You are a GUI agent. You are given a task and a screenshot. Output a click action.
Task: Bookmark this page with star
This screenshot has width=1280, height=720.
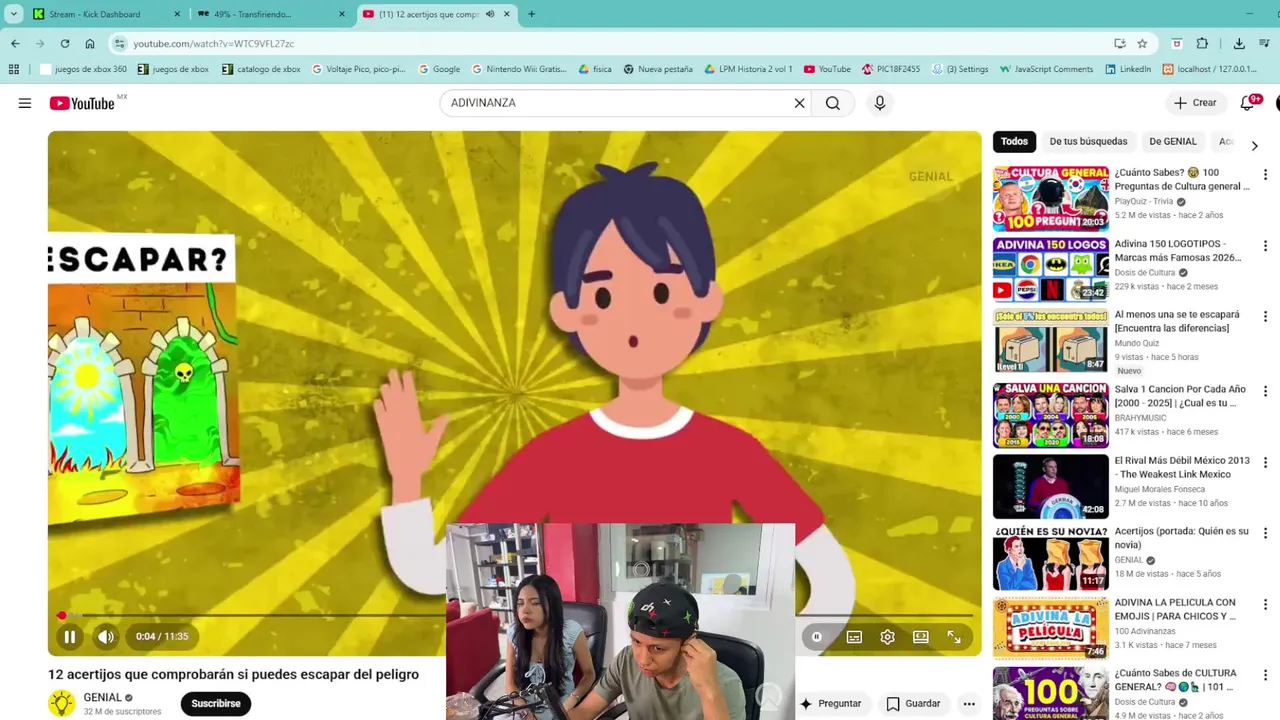[1142, 44]
